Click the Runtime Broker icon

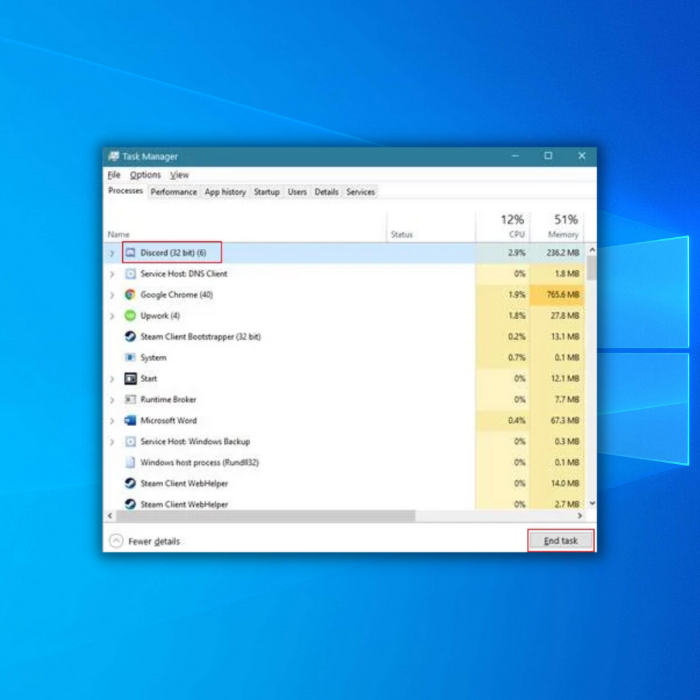click(130, 400)
